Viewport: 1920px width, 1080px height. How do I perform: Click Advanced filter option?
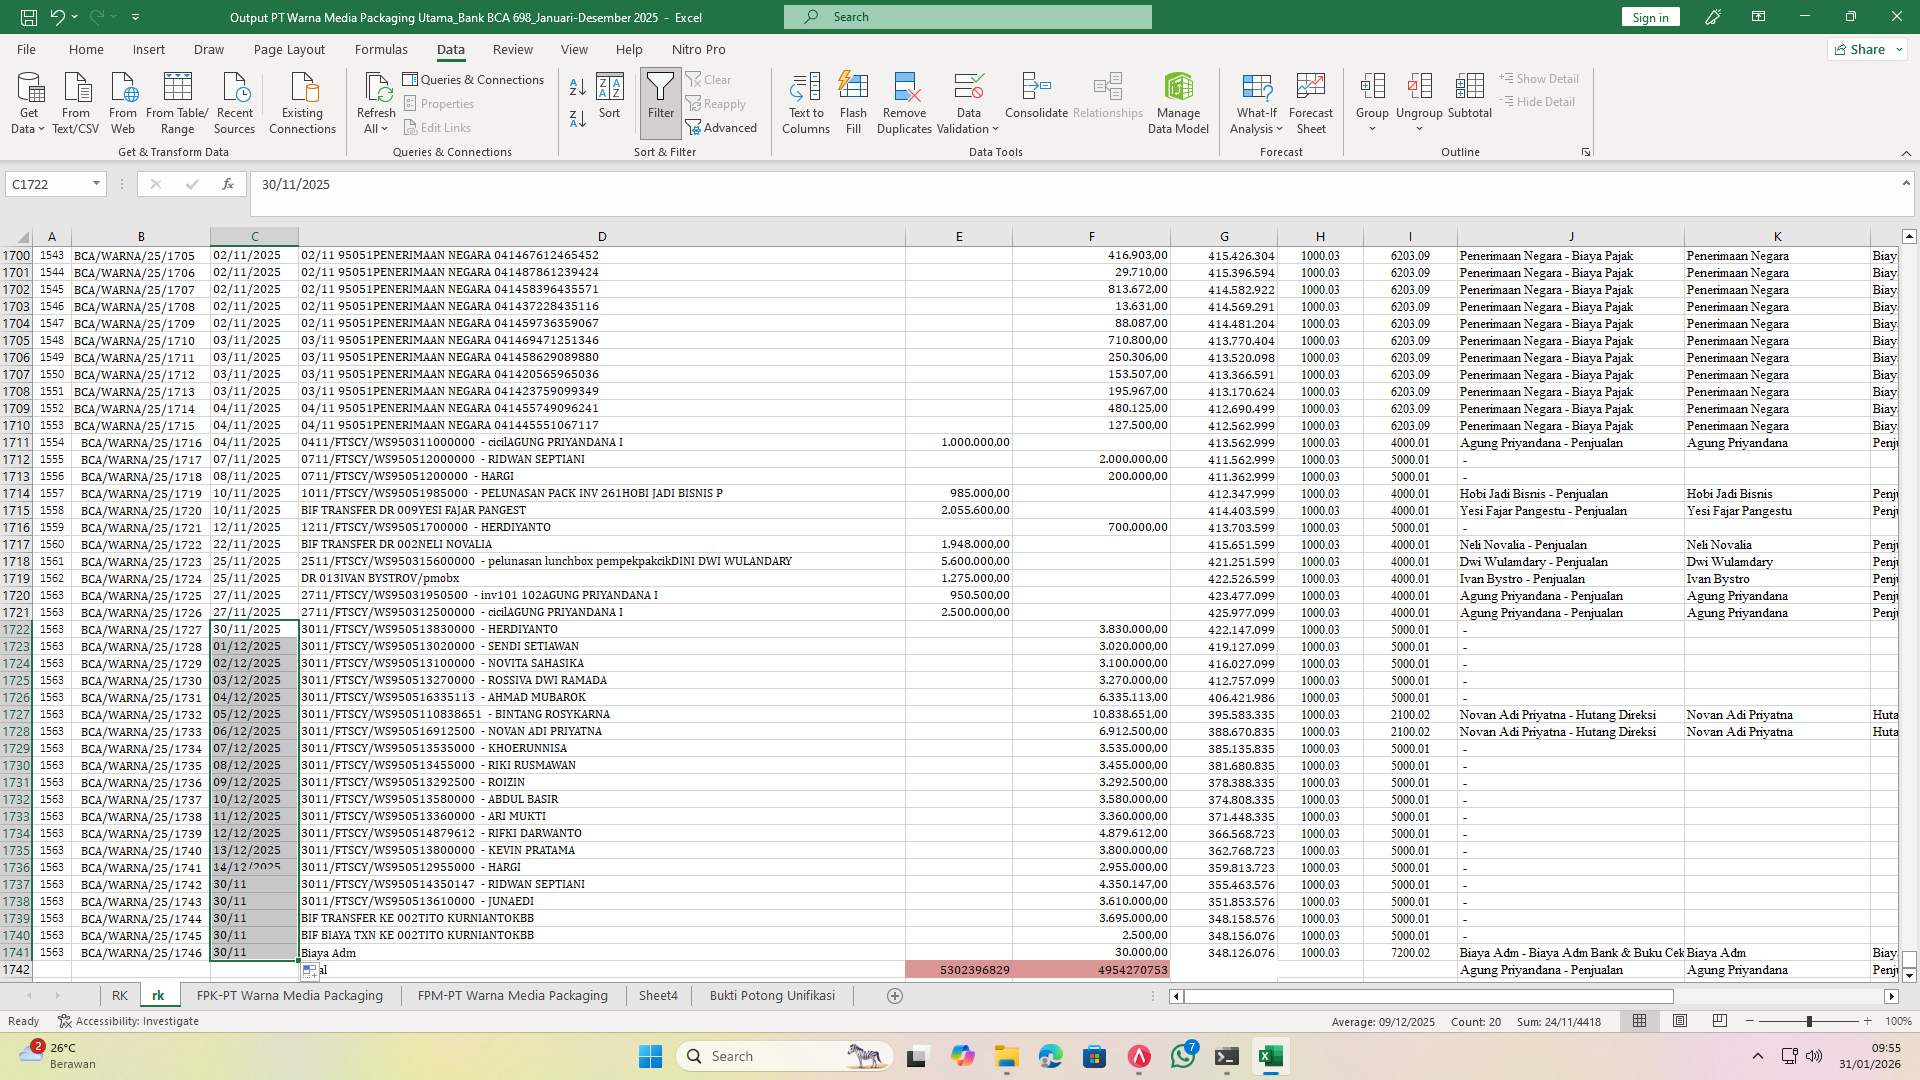[723, 127]
